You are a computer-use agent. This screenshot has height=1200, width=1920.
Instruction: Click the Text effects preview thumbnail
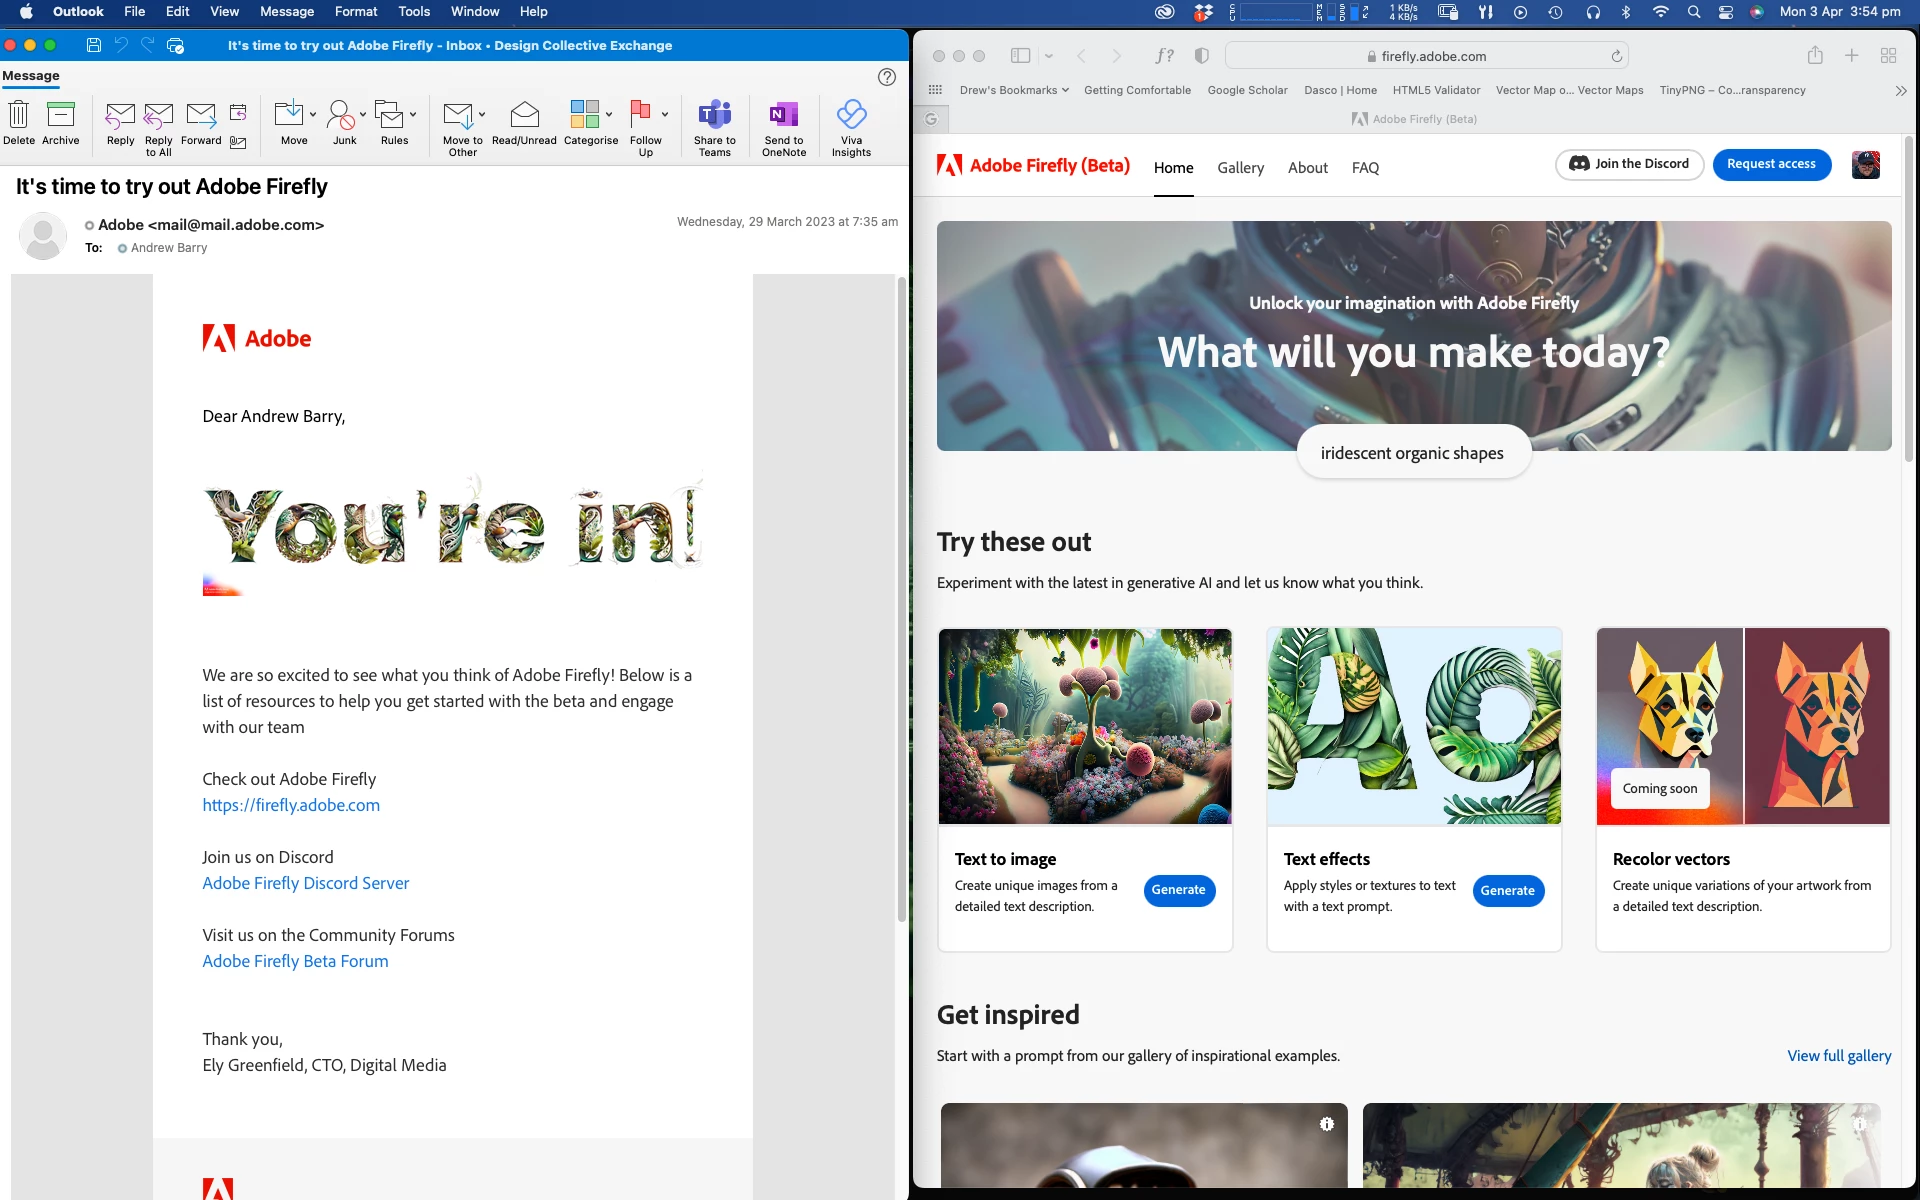1413,726
